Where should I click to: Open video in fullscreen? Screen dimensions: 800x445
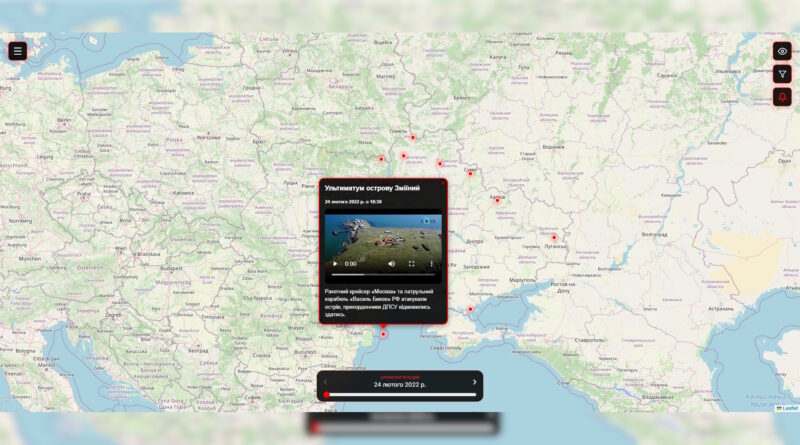pos(411,264)
